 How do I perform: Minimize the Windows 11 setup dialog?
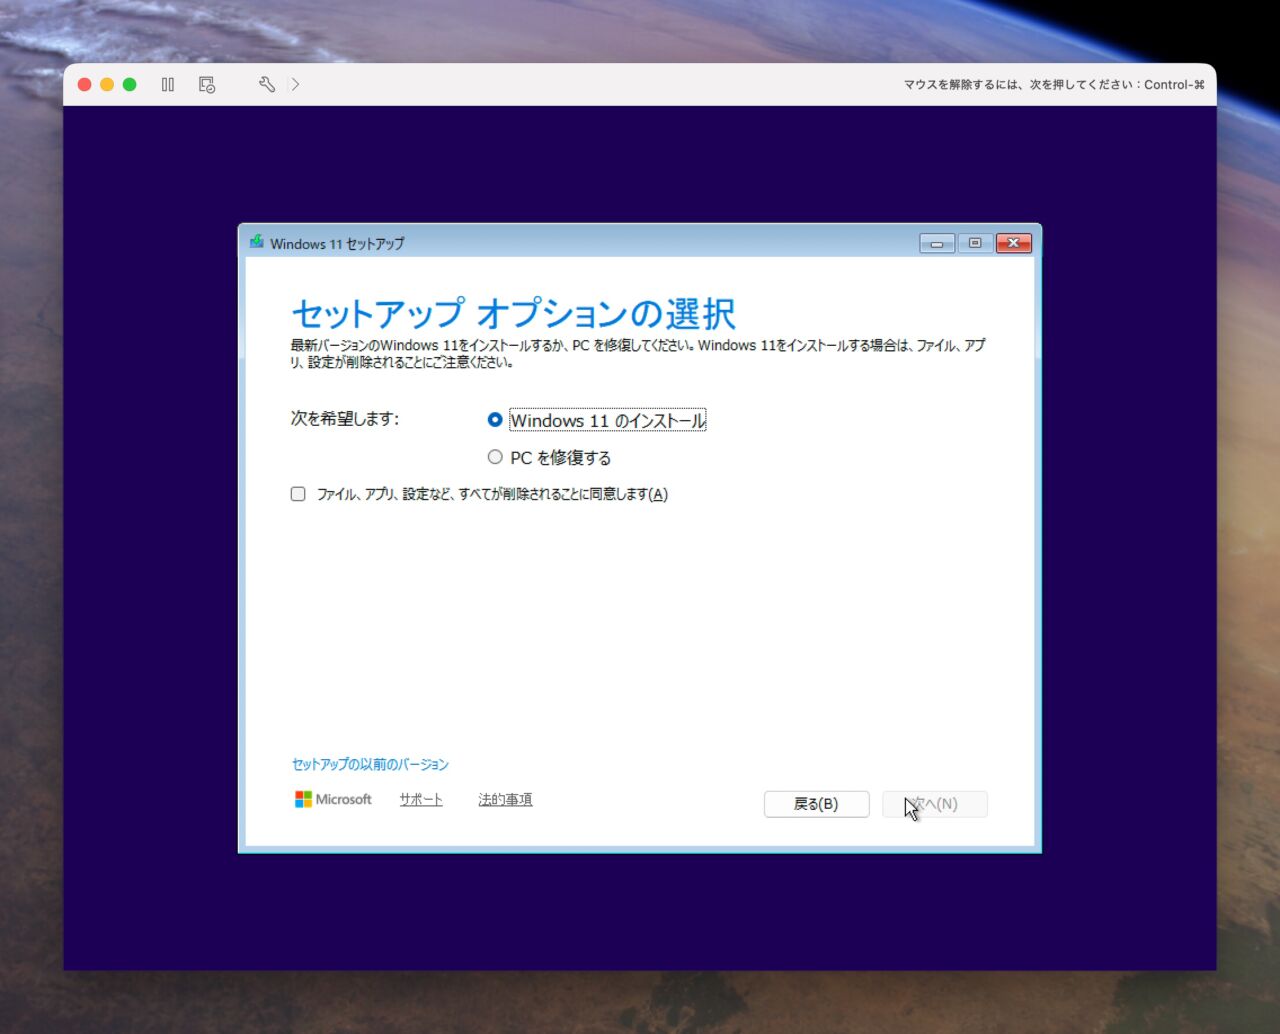[x=937, y=243]
